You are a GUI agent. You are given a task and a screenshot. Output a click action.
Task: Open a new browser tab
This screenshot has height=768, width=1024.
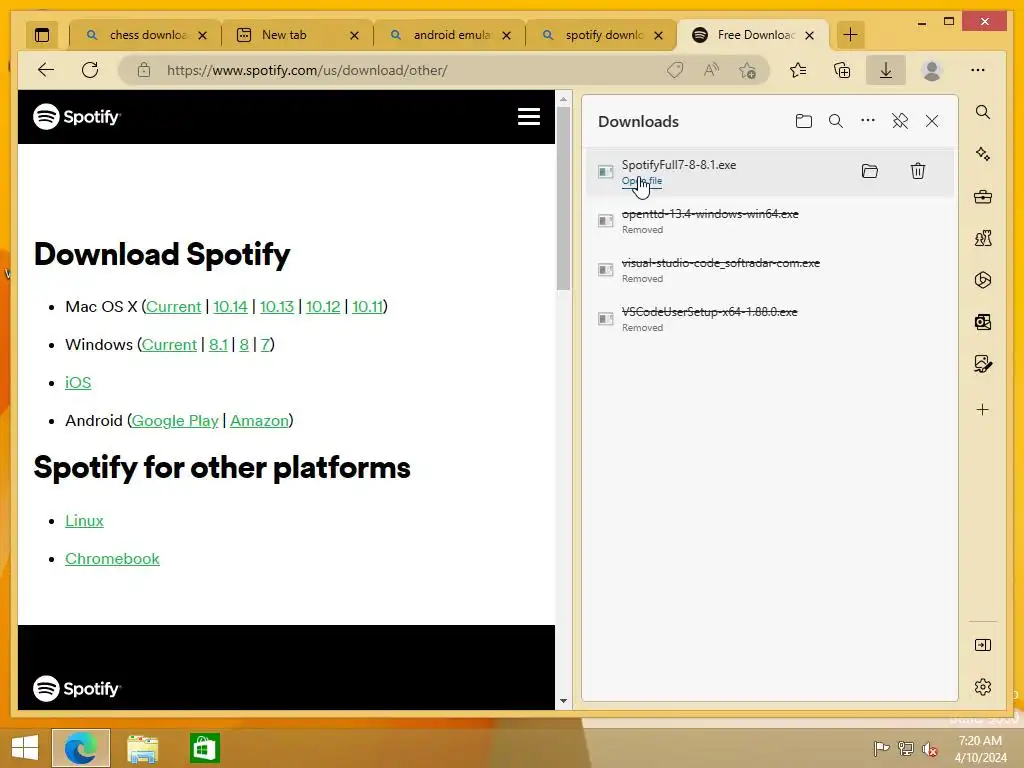coord(850,35)
